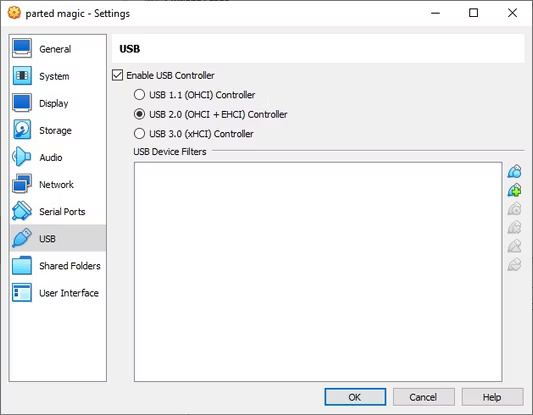This screenshot has width=533, height=415.
Task: Open the Storage settings category
Action: pos(58,130)
